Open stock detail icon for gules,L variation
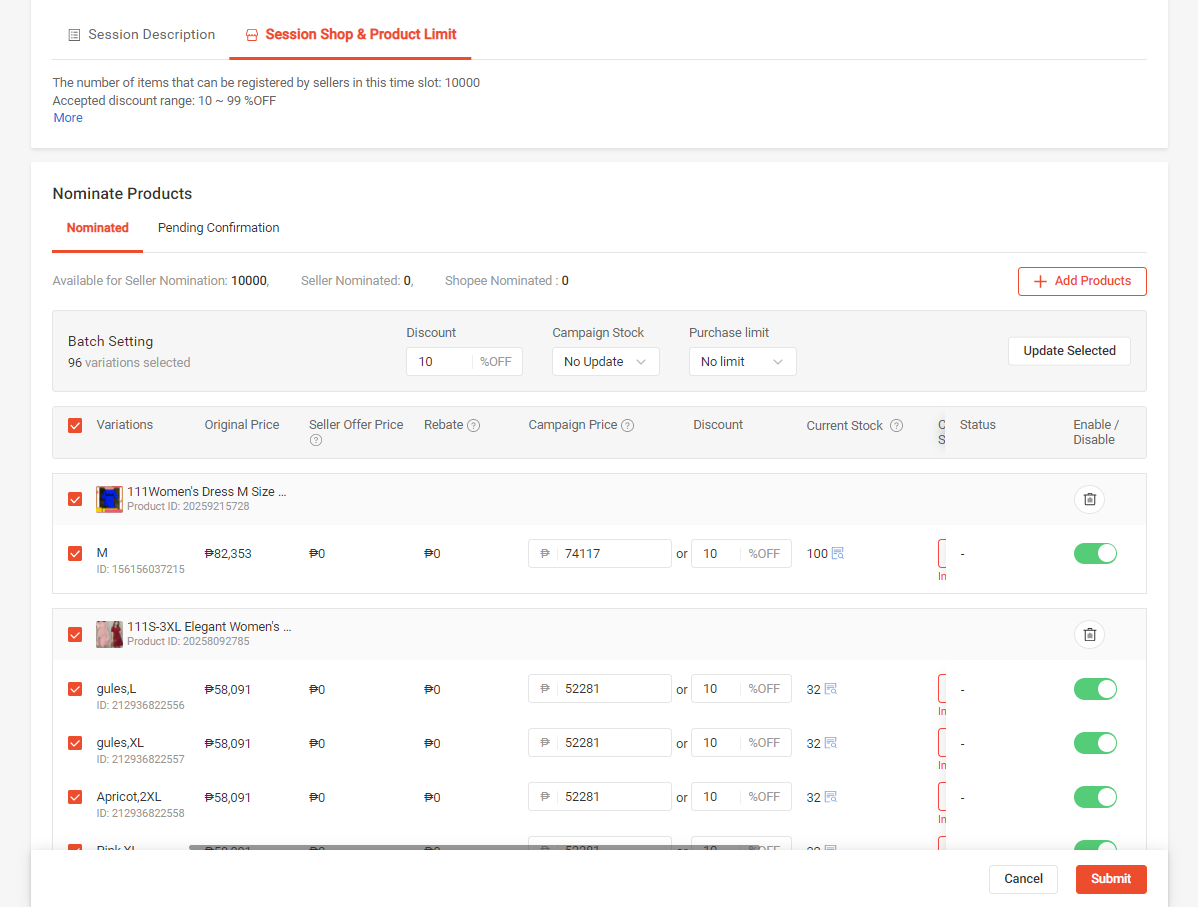This screenshot has height=907, width=1198. pyautogui.click(x=830, y=689)
